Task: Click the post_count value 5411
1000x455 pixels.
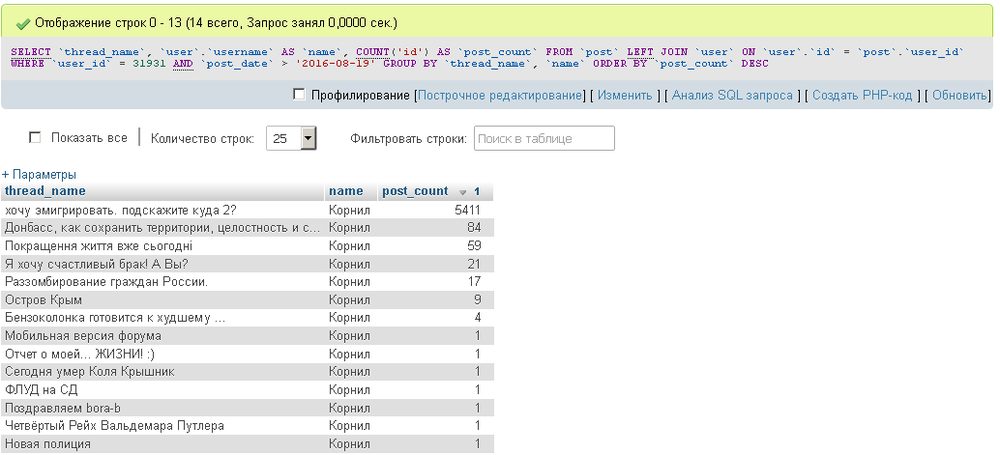Action: pyautogui.click(x=467, y=210)
